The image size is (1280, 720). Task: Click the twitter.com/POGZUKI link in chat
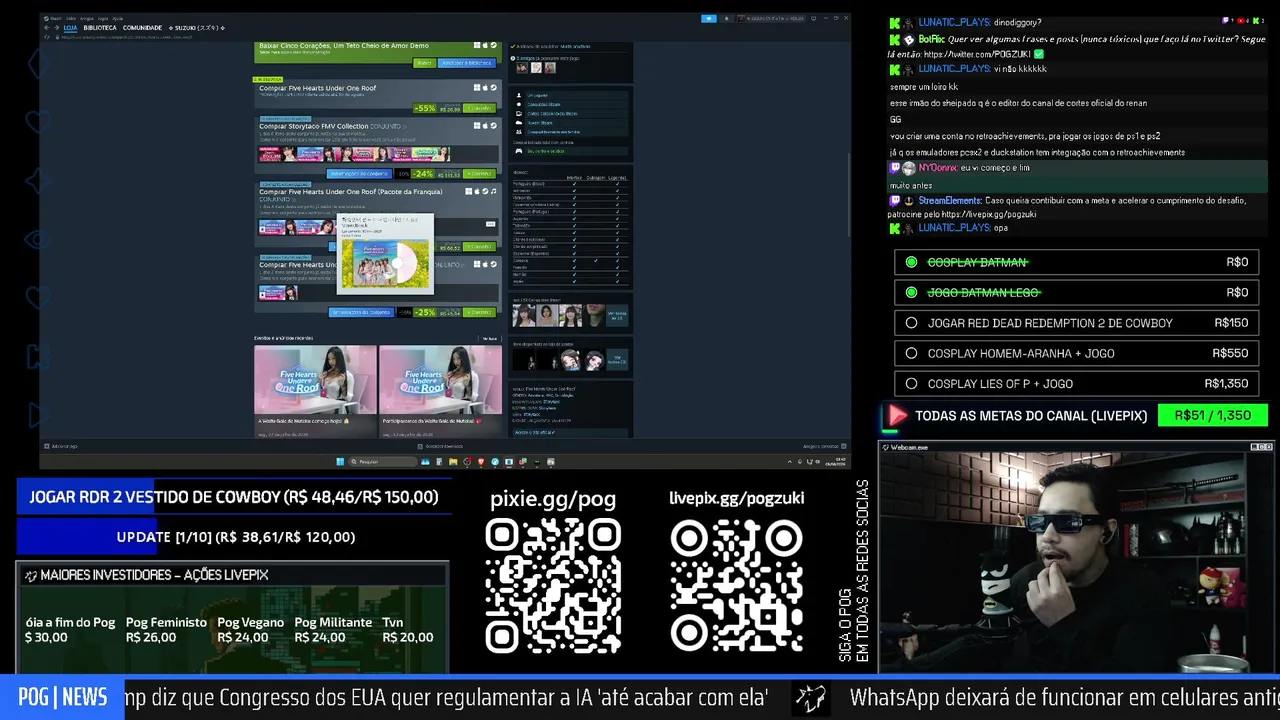[x=977, y=54]
